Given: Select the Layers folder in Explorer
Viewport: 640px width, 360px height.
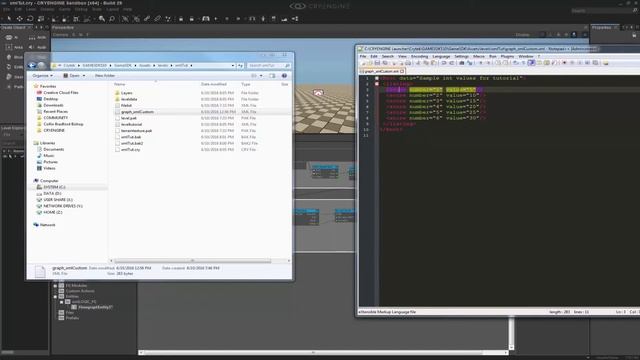Looking at the screenshot, I should pyautogui.click(x=127, y=93).
